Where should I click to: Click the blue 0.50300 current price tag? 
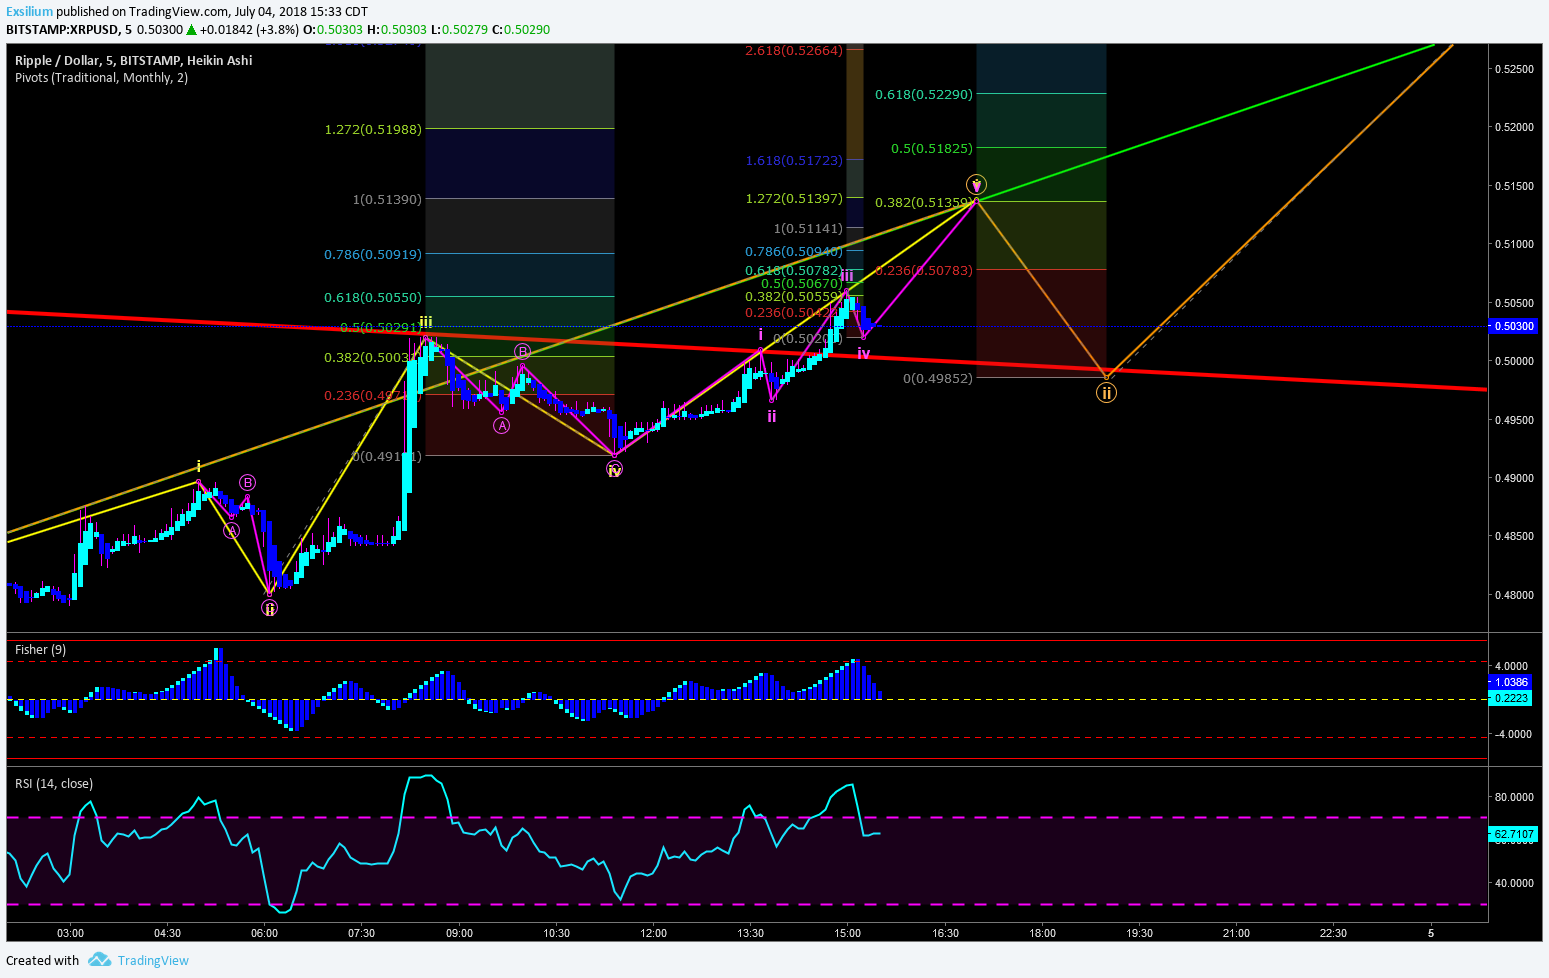1513,326
